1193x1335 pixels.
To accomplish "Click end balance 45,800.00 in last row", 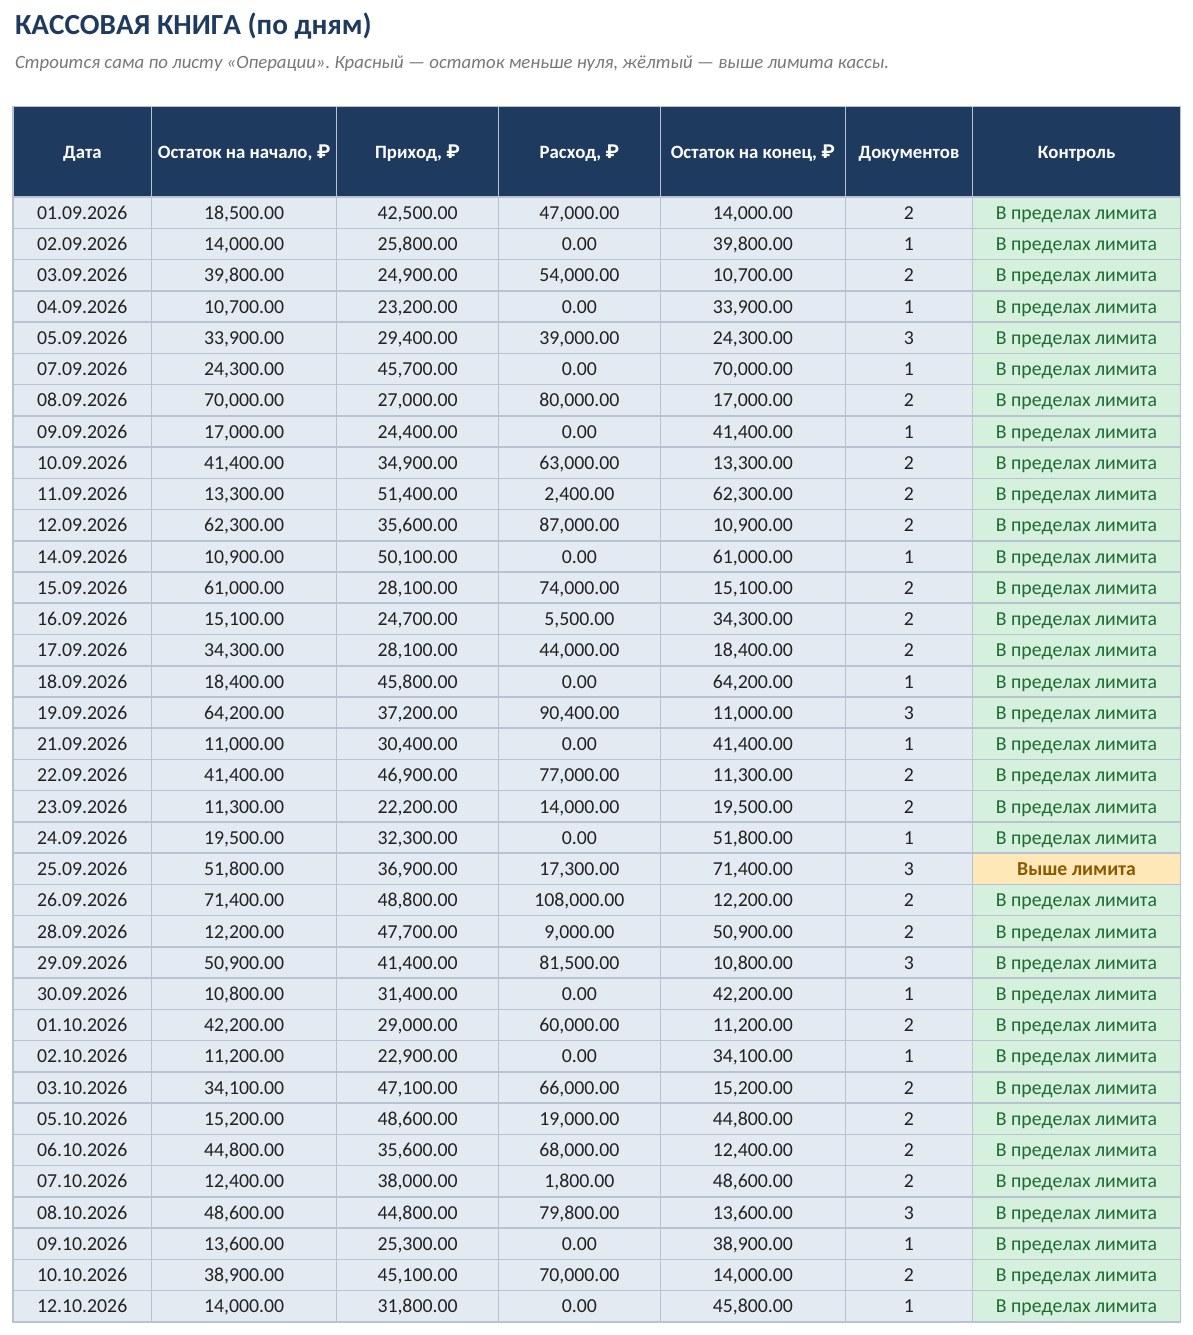I will coord(753,1306).
